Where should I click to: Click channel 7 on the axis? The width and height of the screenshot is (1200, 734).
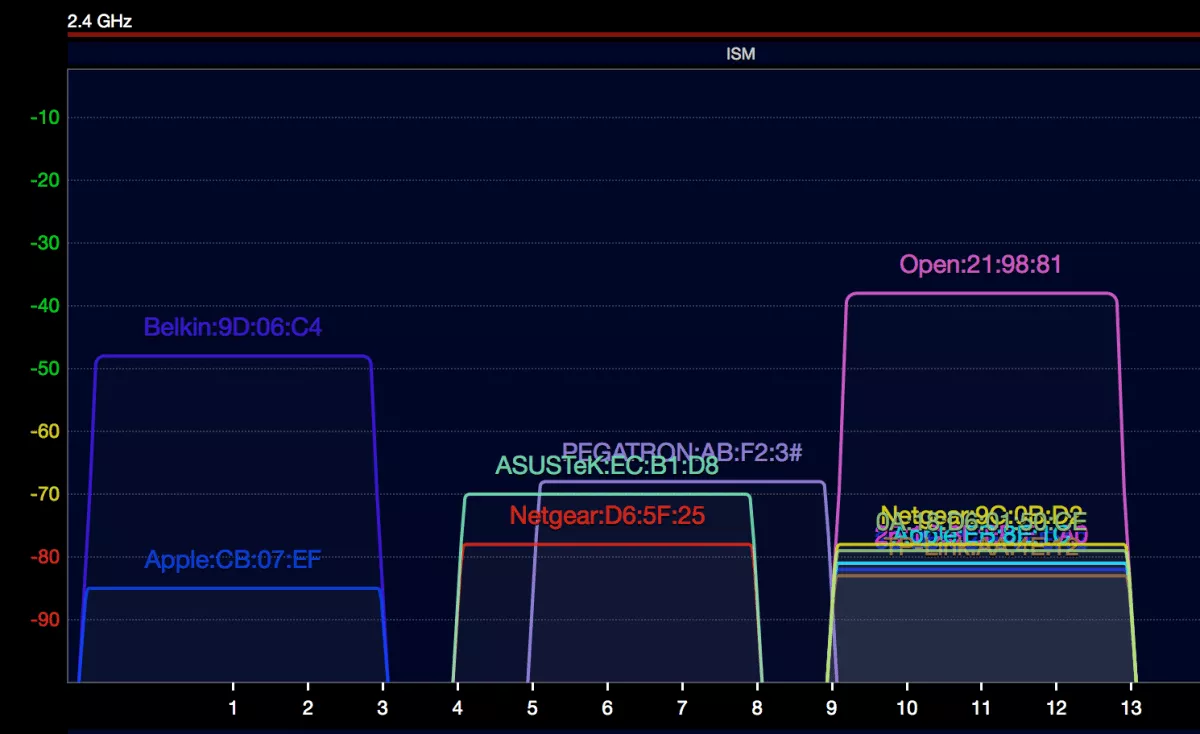click(682, 707)
